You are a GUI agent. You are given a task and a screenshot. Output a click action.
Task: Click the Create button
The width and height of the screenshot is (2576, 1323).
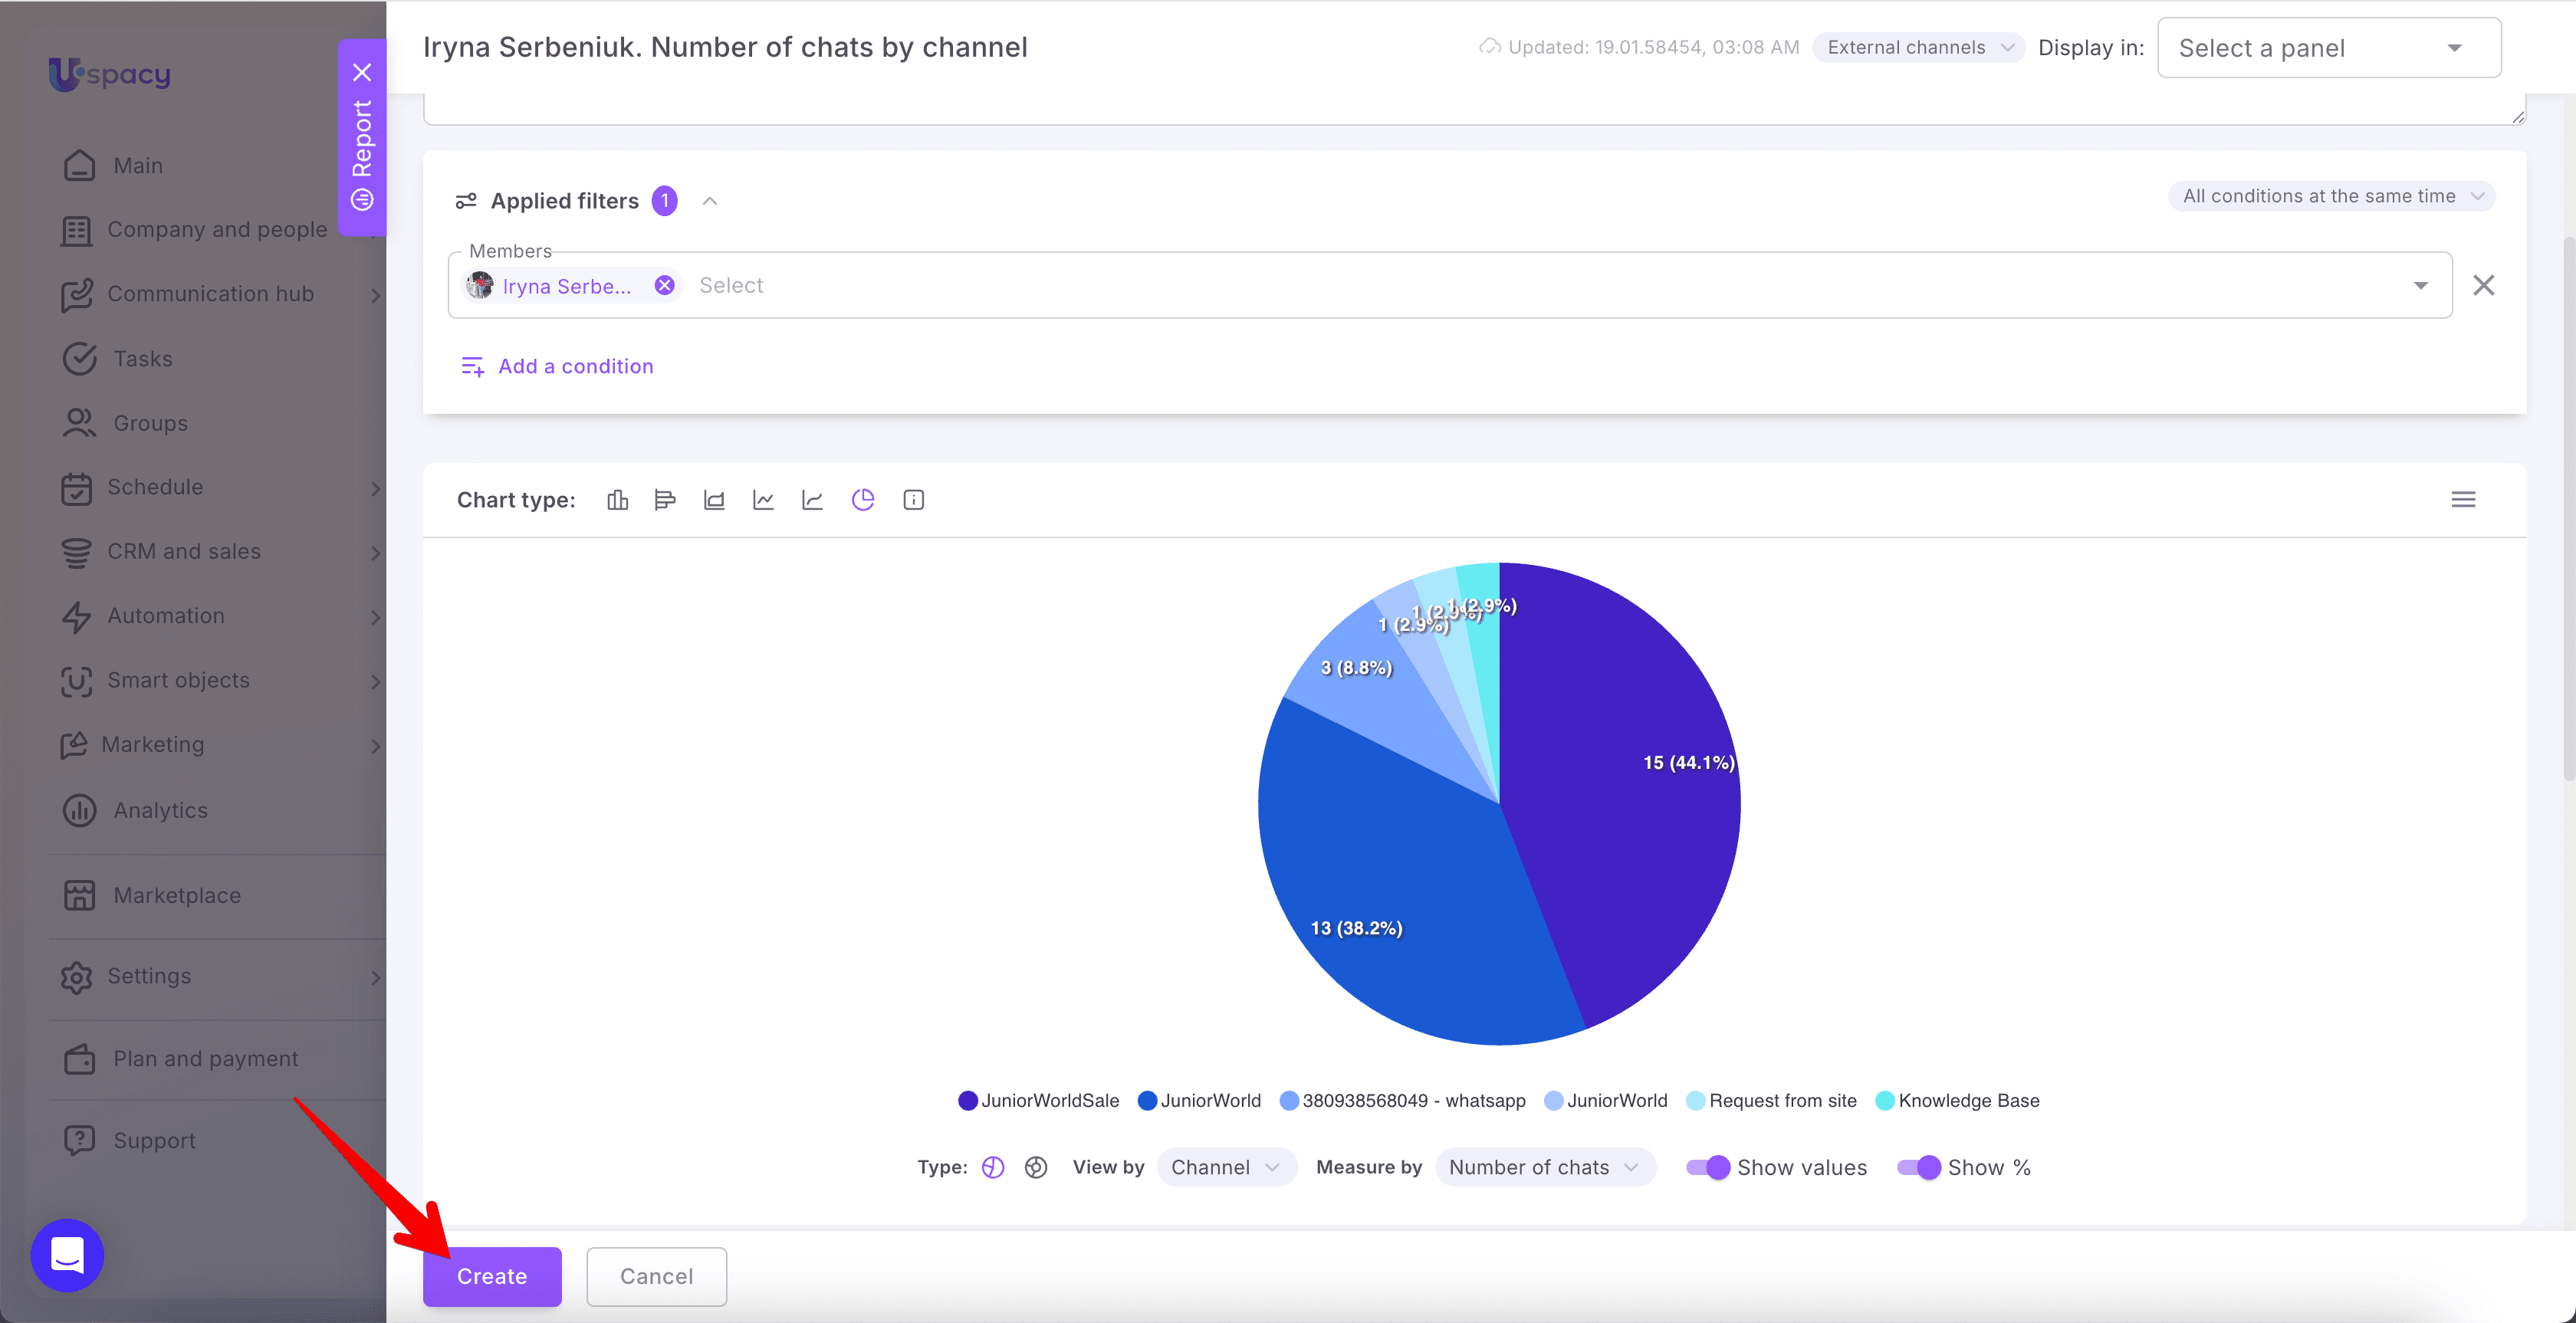tap(492, 1276)
